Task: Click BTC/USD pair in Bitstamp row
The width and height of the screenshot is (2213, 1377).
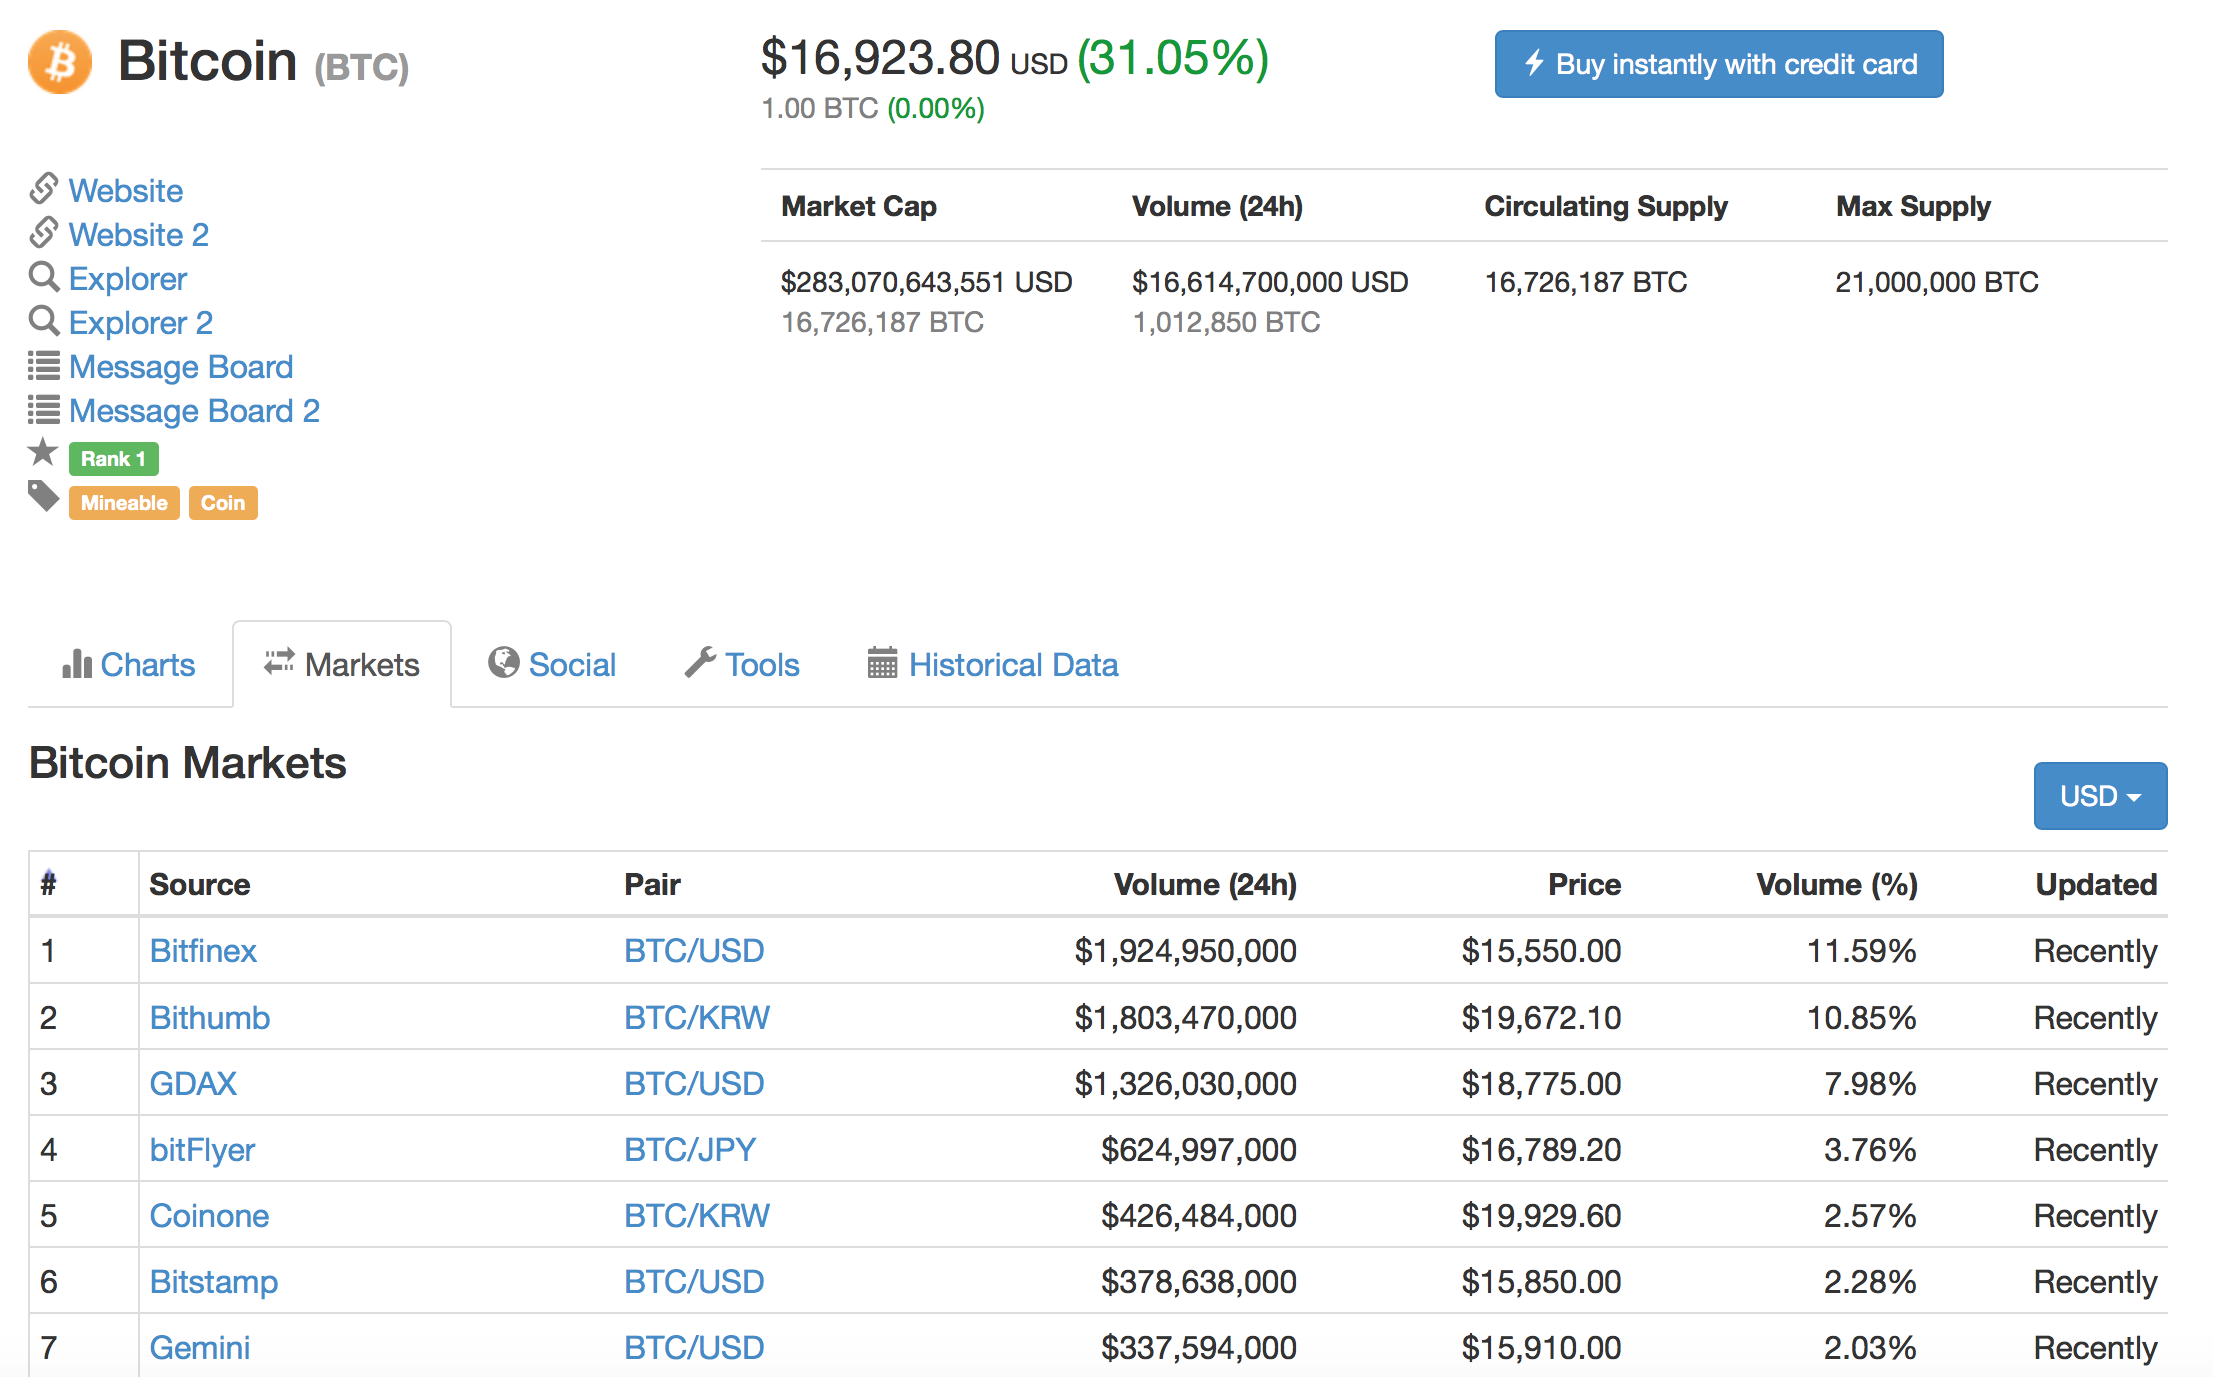Action: [694, 1281]
